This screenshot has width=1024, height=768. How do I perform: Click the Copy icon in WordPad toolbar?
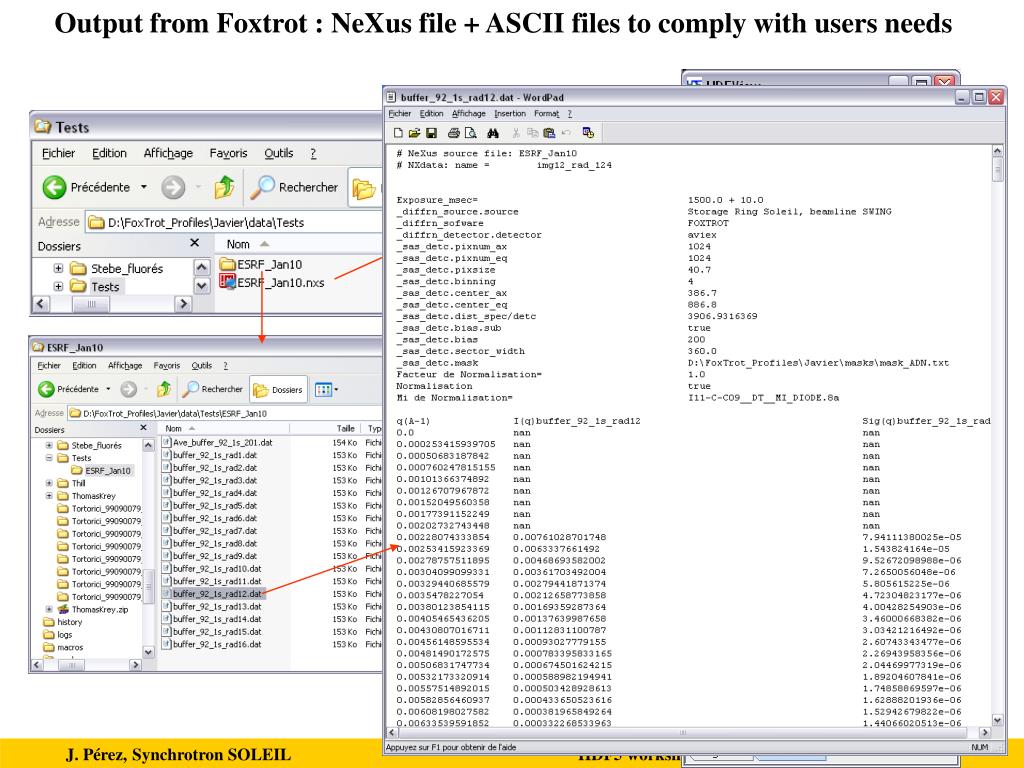point(532,133)
